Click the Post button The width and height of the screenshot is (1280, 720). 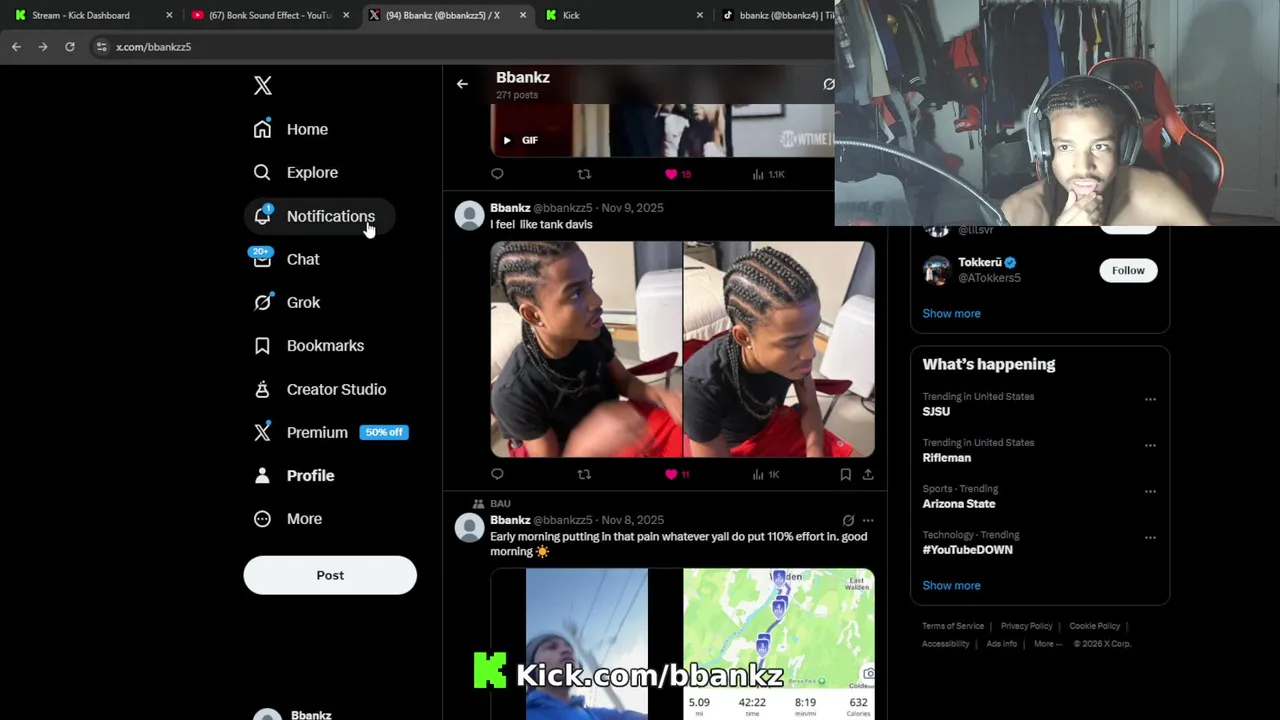(x=330, y=575)
